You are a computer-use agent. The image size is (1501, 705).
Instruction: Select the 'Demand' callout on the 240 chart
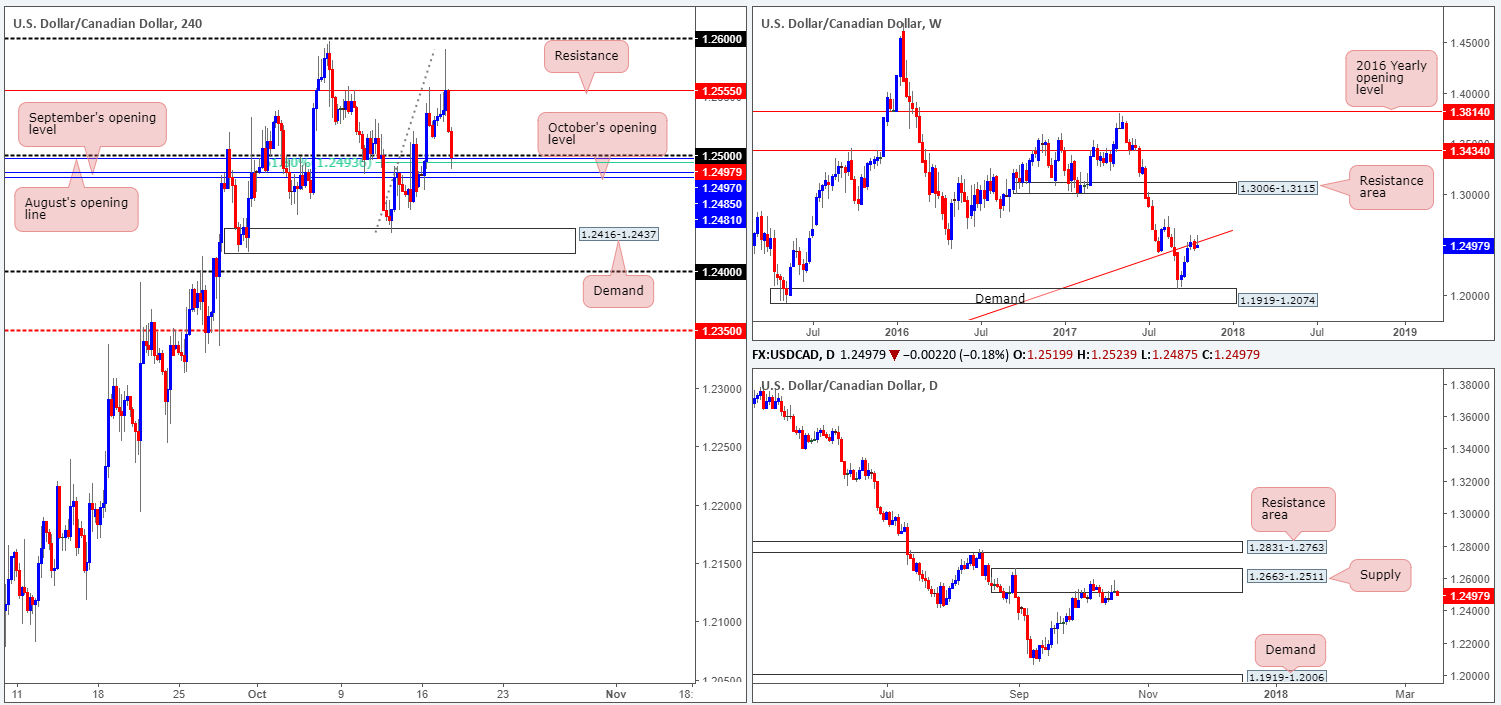click(x=619, y=291)
